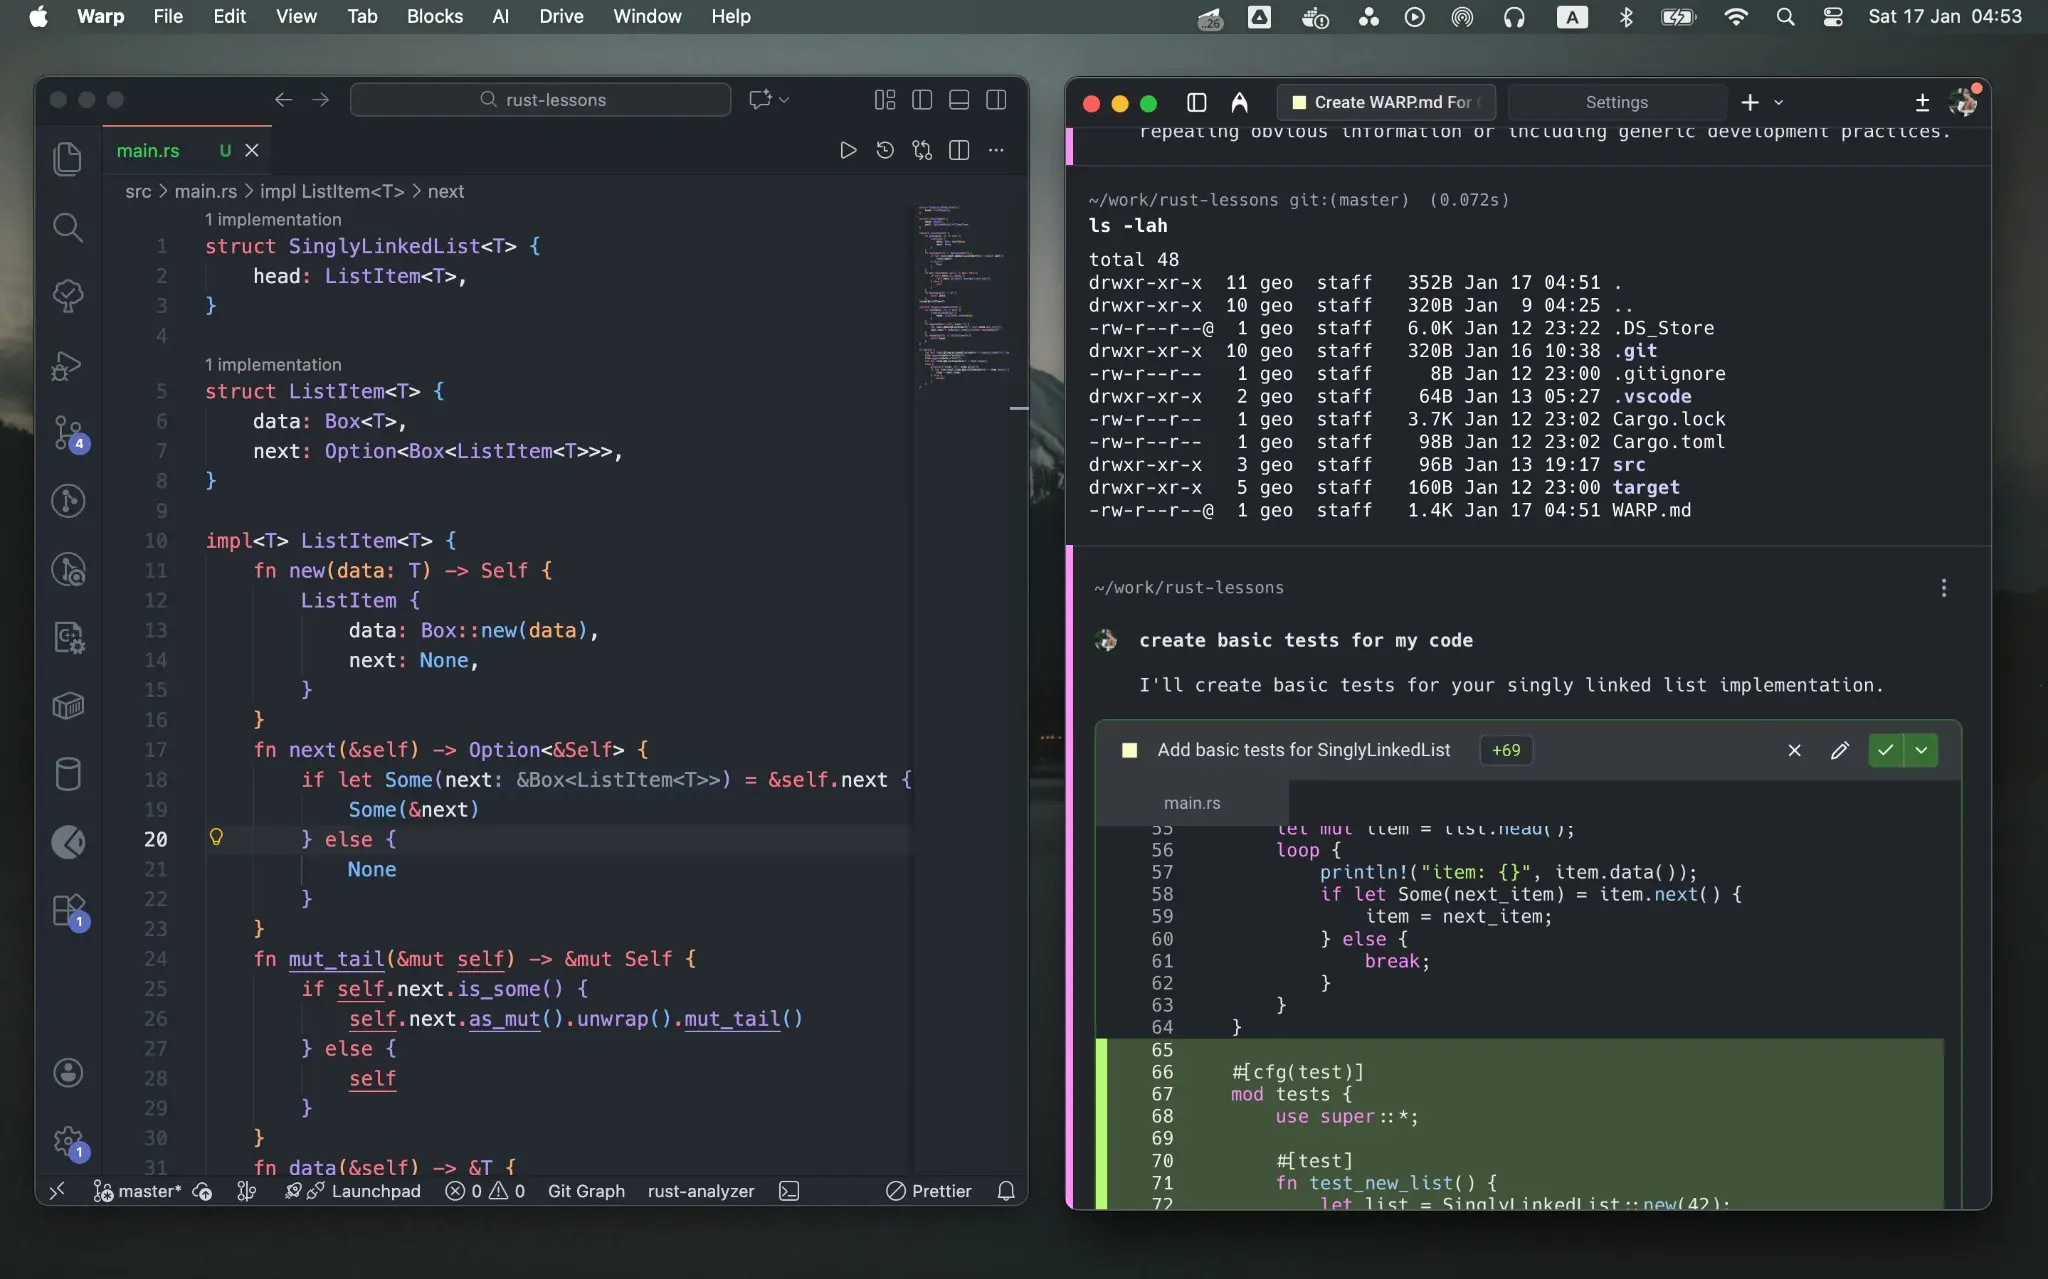Viewport: 2048px width, 1279px height.
Task: Open the Warp agent mode icon
Action: click(1240, 102)
